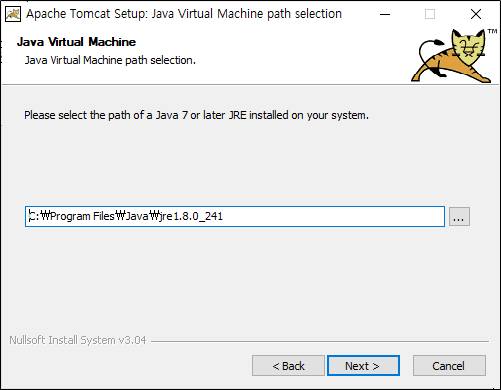Click the Next > button
The image size is (501, 390).
click(x=363, y=366)
